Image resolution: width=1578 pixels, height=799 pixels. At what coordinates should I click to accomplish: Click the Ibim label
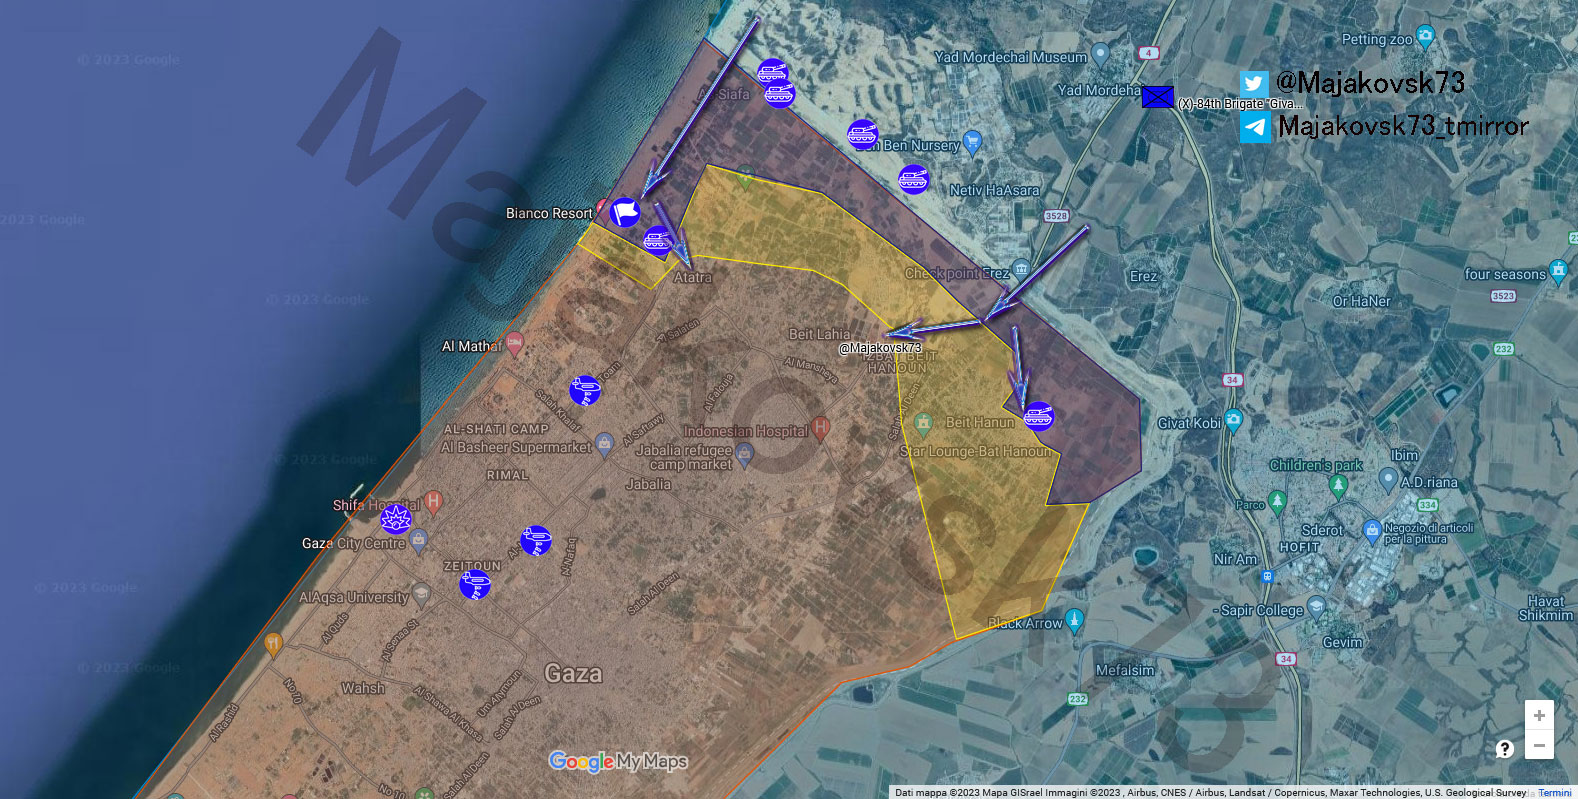pyautogui.click(x=1404, y=455)
